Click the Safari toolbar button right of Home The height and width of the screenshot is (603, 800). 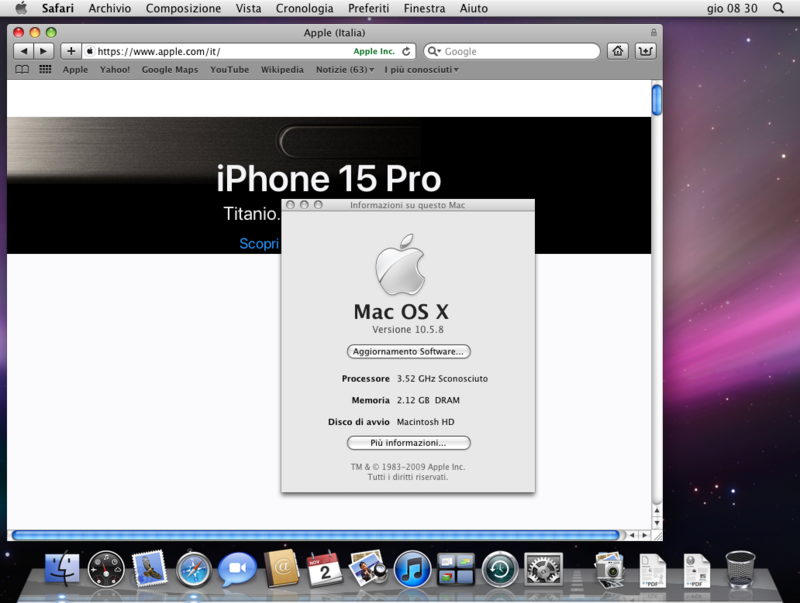[645, 51]
